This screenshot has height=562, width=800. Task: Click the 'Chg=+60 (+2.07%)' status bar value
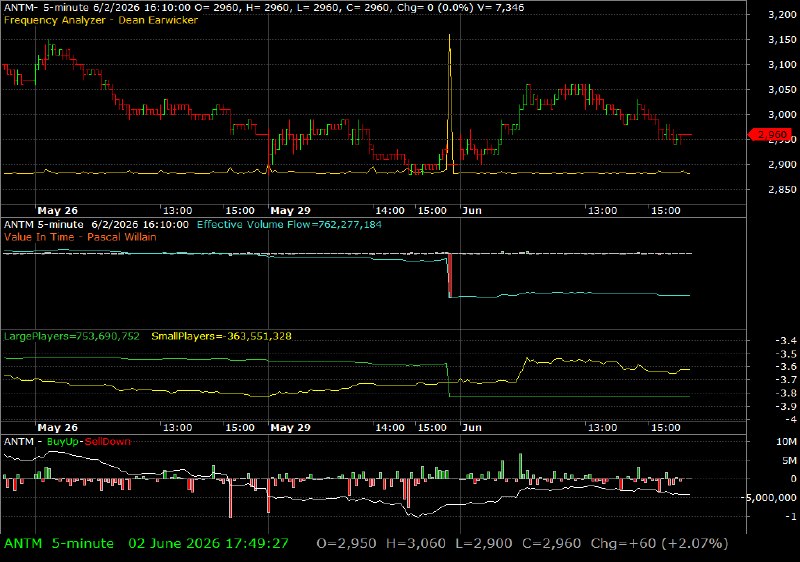659,543
